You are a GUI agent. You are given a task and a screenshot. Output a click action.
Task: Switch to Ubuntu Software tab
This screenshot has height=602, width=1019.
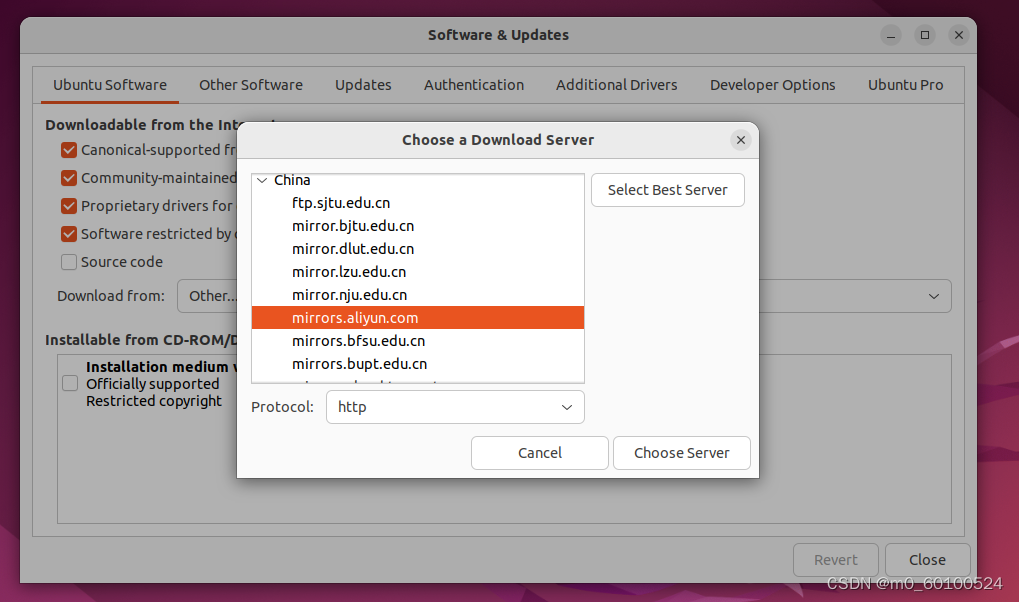click(110, 85)
